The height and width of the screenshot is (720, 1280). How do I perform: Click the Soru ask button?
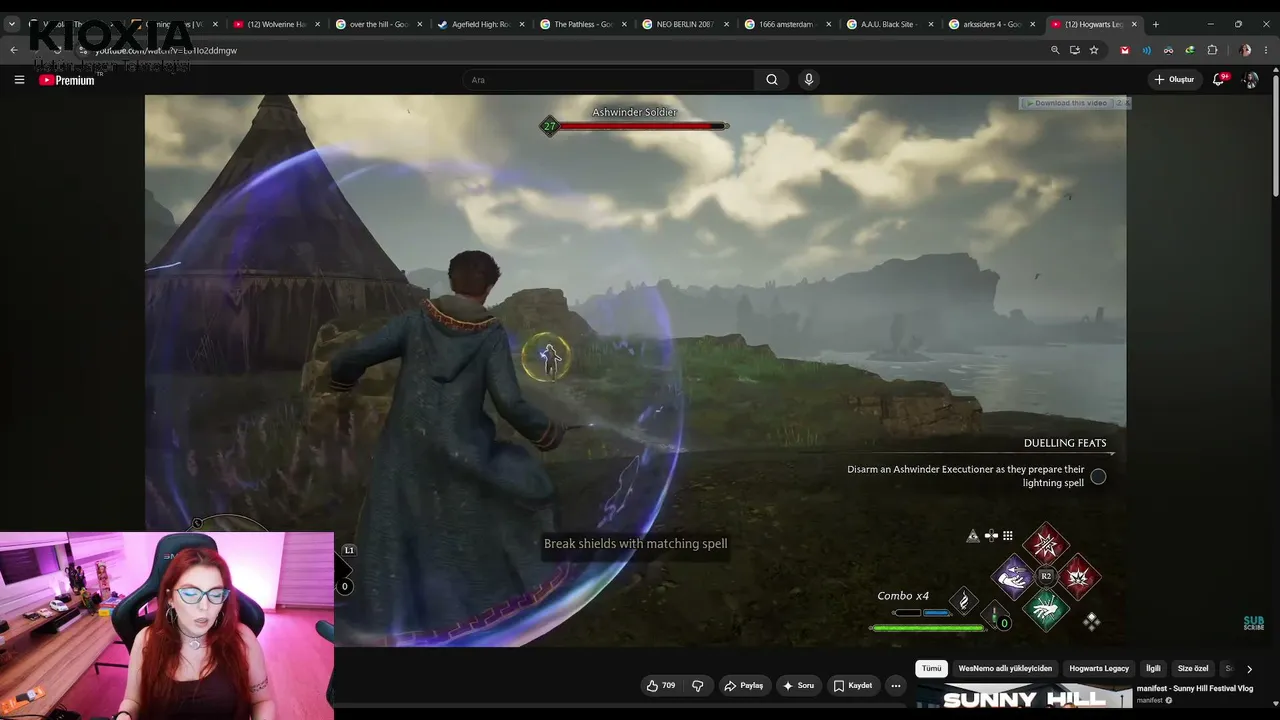point(798,686)
